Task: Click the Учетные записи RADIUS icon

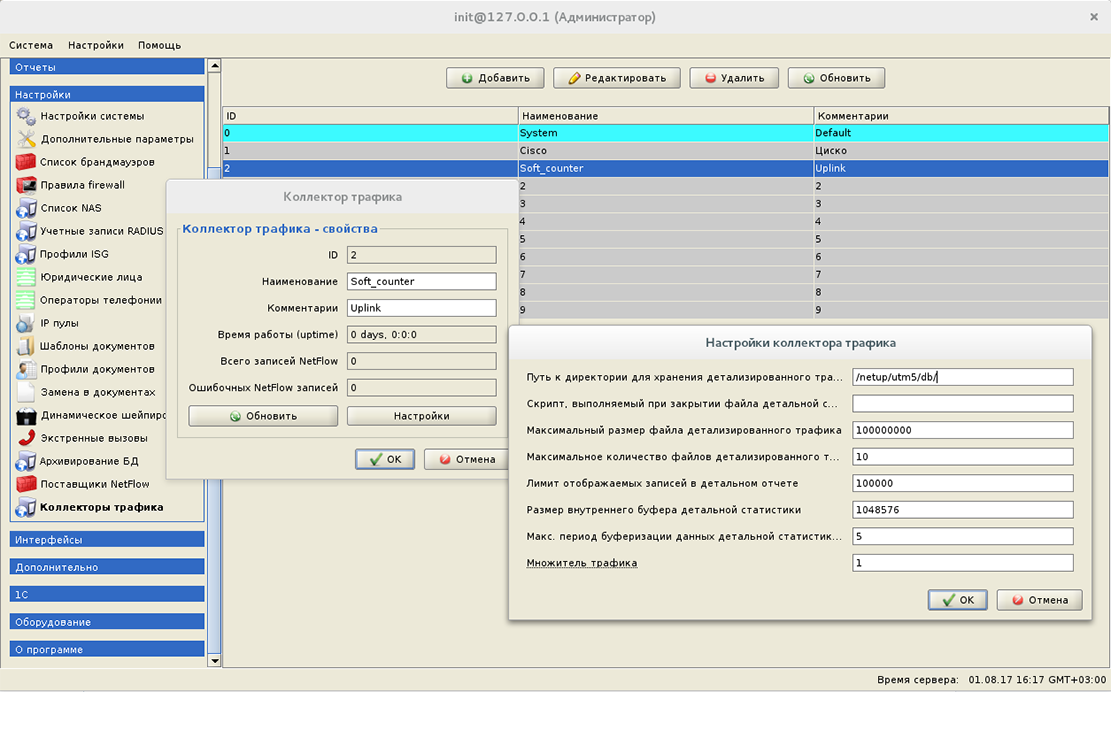Action: point(26,231)
